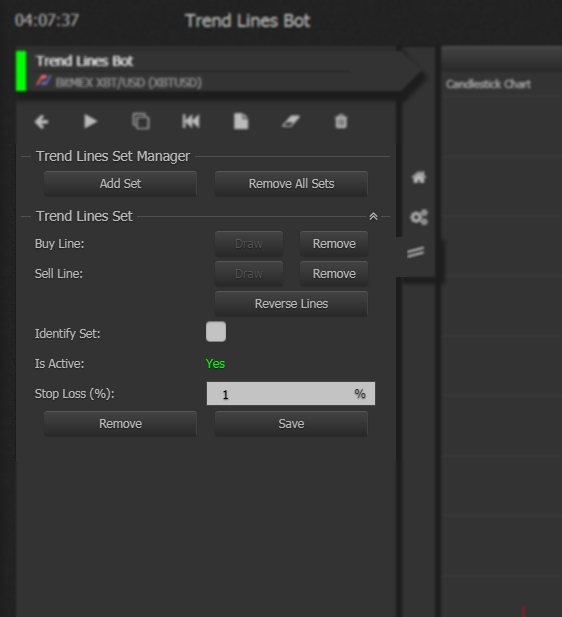Delete bot using trash can icon
This screenshot has height=617, width=562.
click(341, 121)
